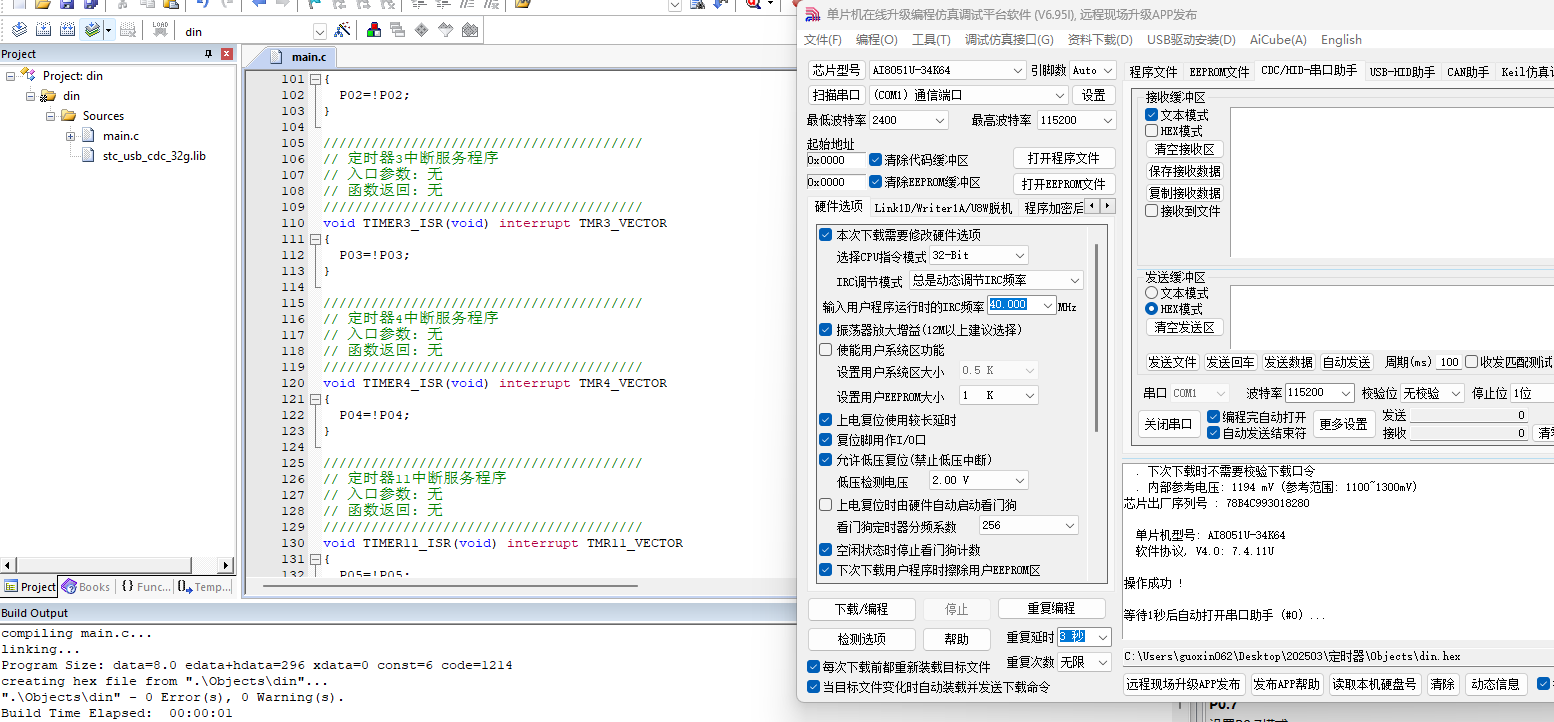Screen dimensions: 1554x722
Task: Close the Project panel with red X
Action: pos(227,54)
